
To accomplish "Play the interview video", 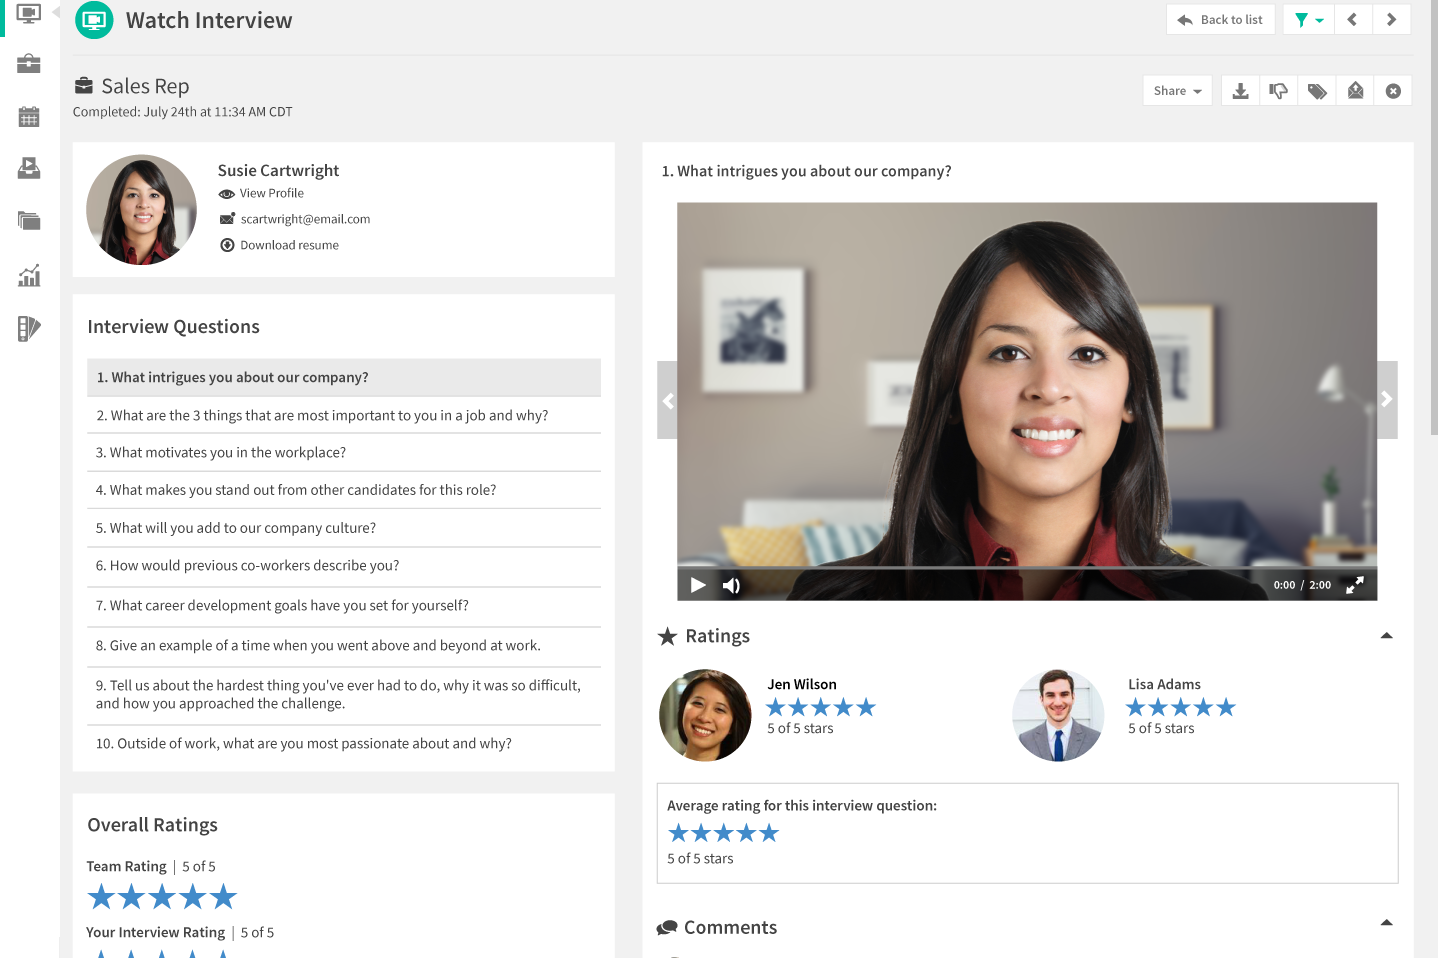I will [698, 585].
